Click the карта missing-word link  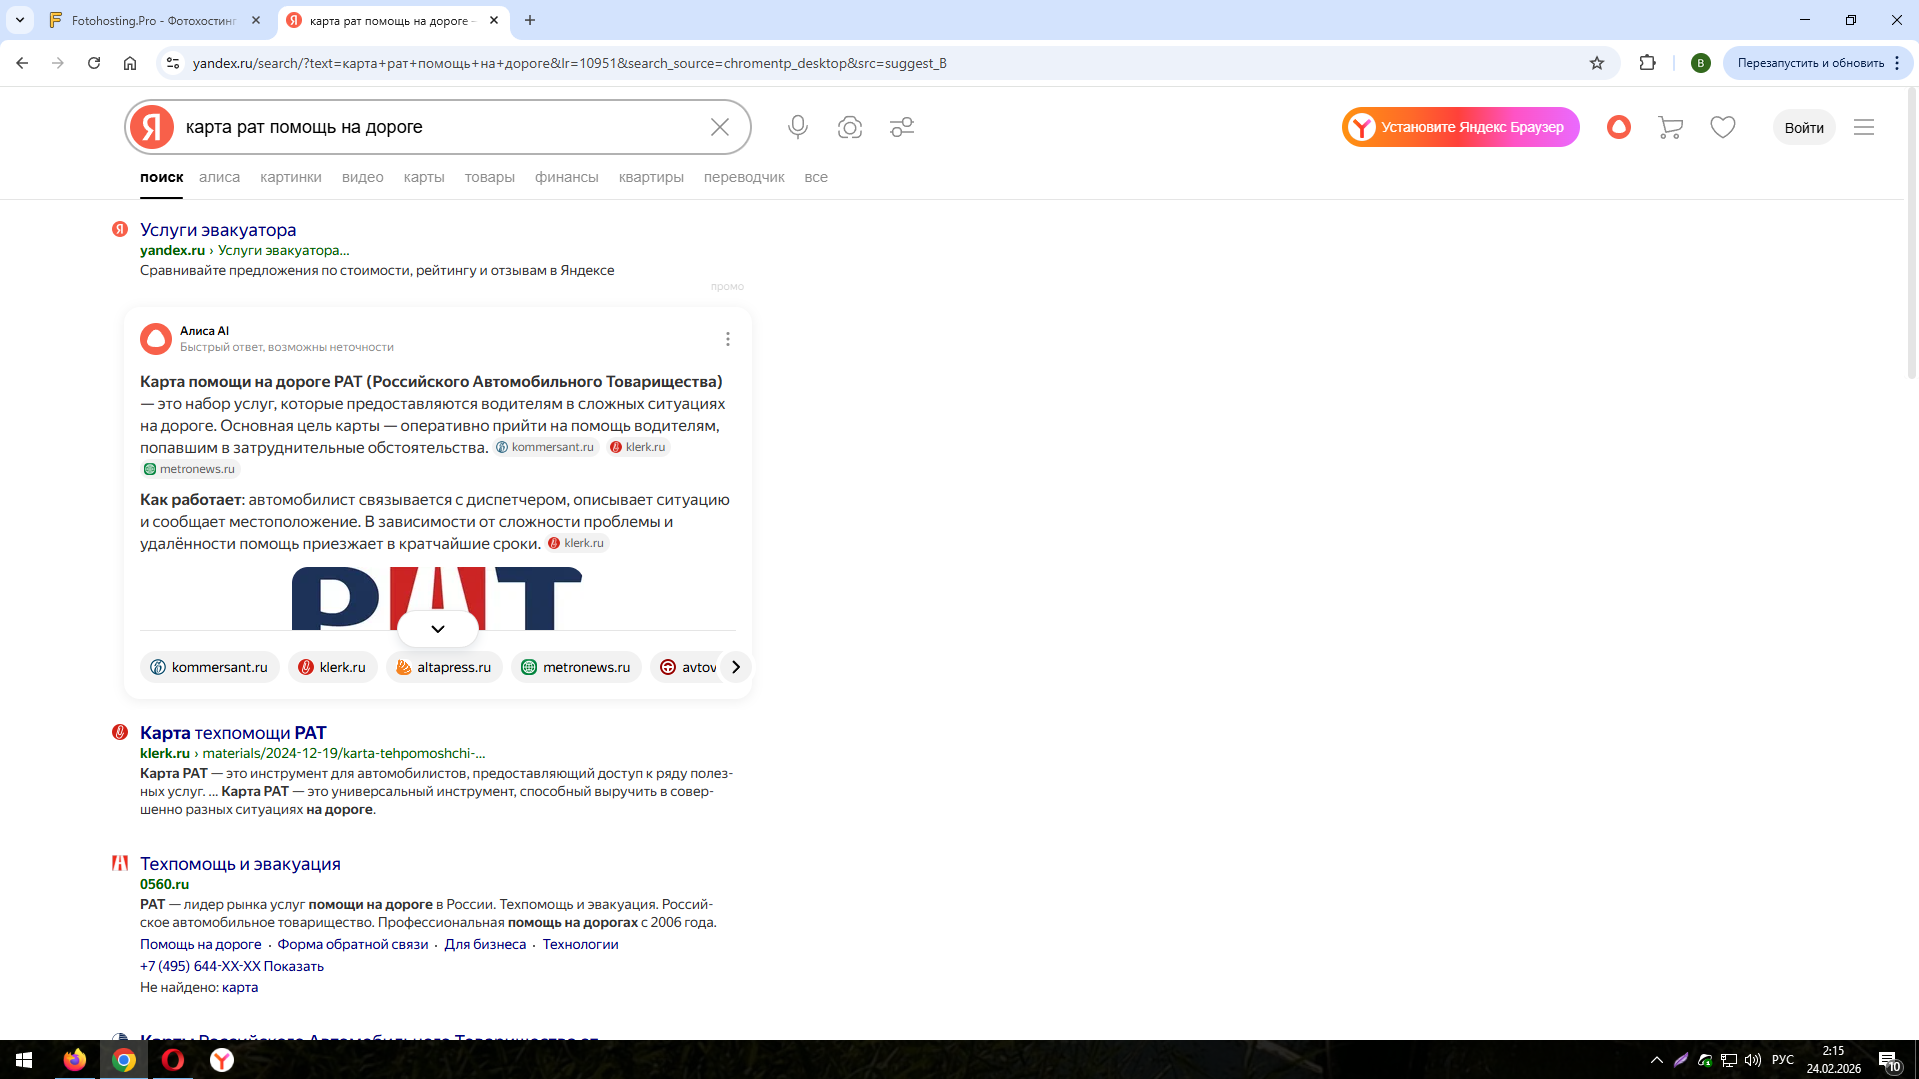(240, 987)
